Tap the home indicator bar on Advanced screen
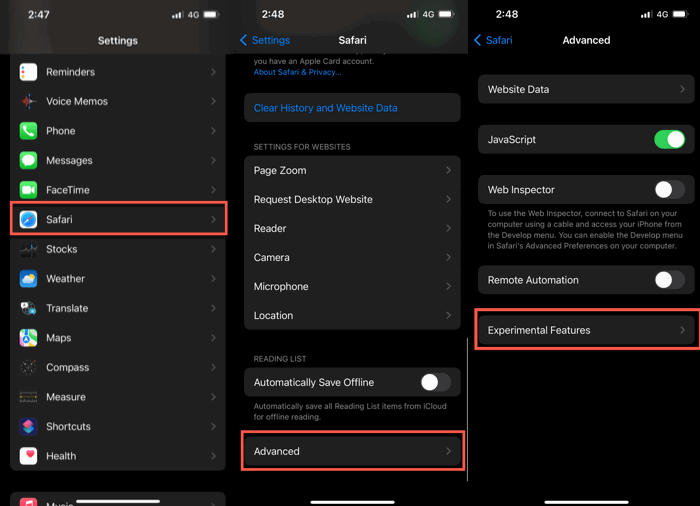Screen dimensions: 700x506 pos(586,502)
